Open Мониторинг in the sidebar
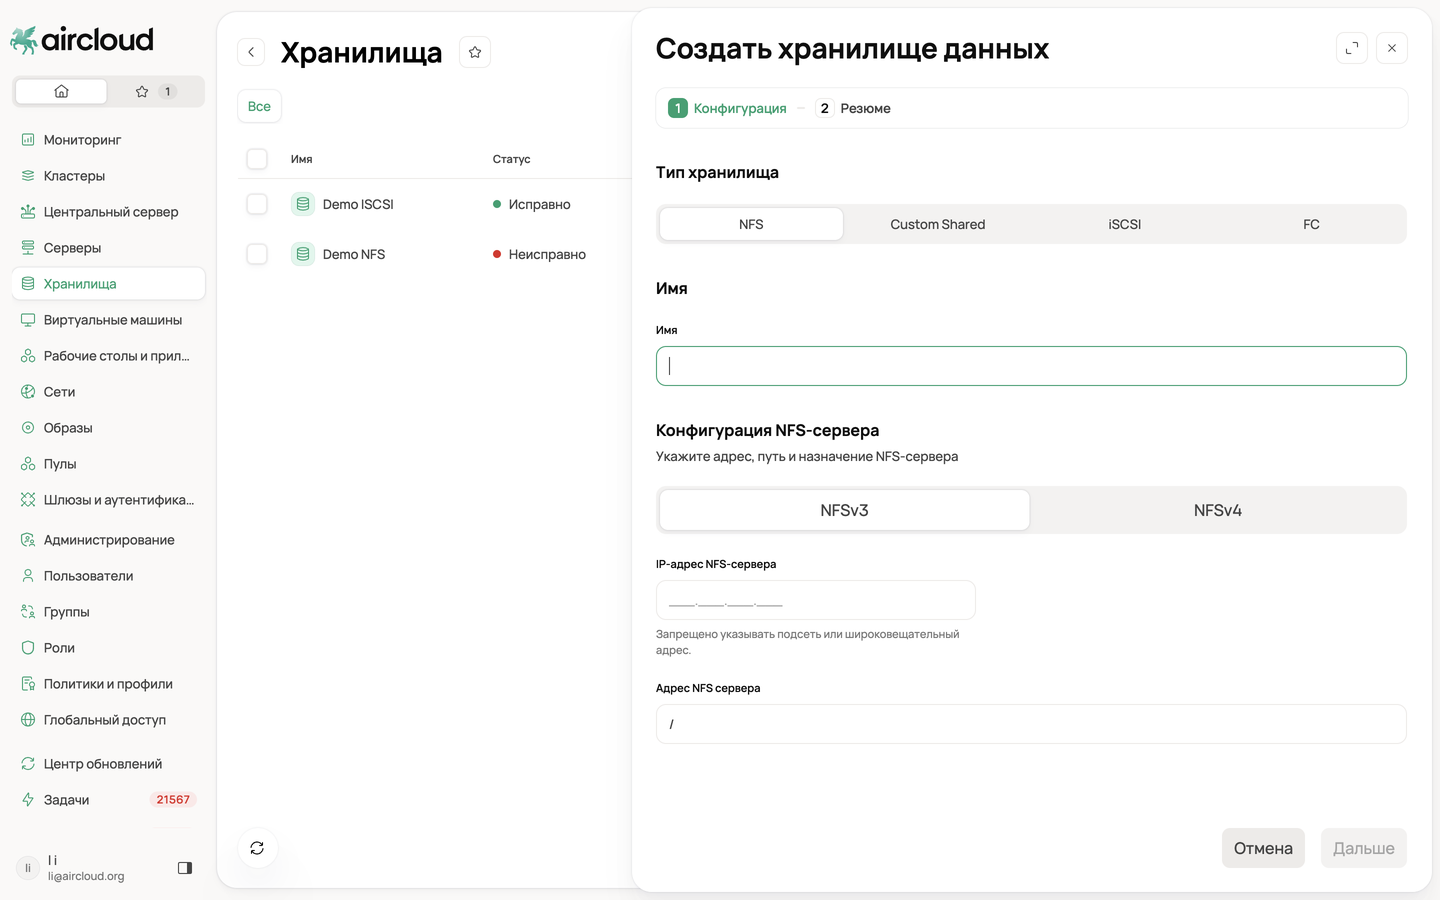The height and width of the screenshot is (900, 1440). pyautogui.click(x=108, y=140)
